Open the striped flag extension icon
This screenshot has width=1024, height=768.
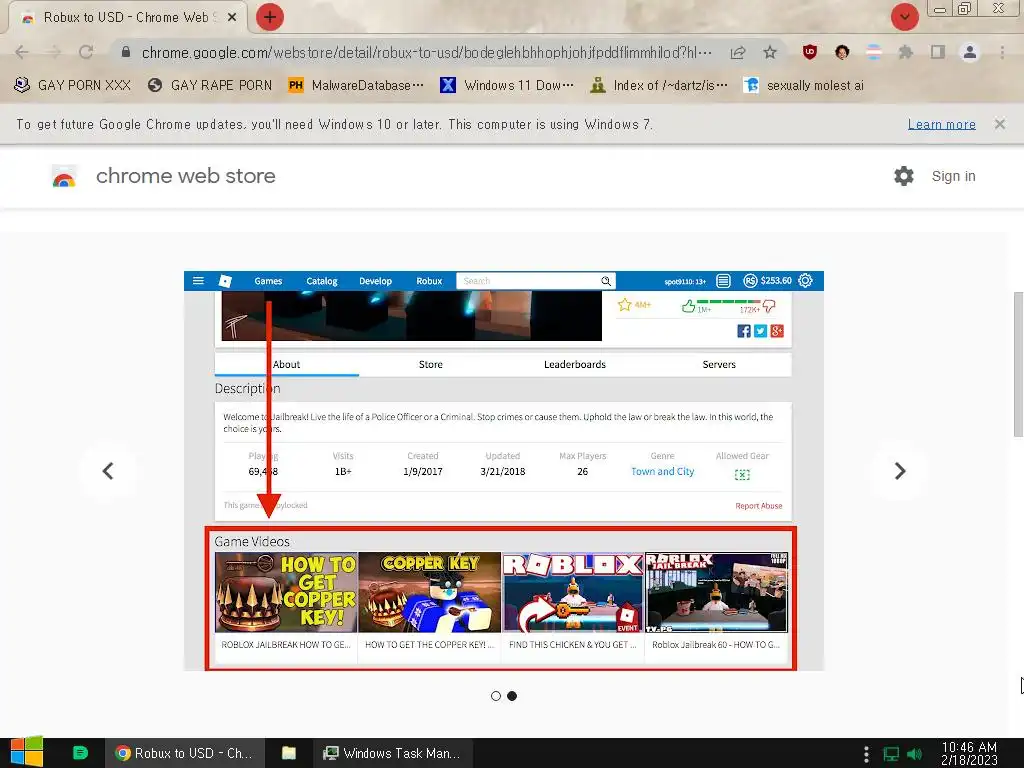tap(874, 52)
